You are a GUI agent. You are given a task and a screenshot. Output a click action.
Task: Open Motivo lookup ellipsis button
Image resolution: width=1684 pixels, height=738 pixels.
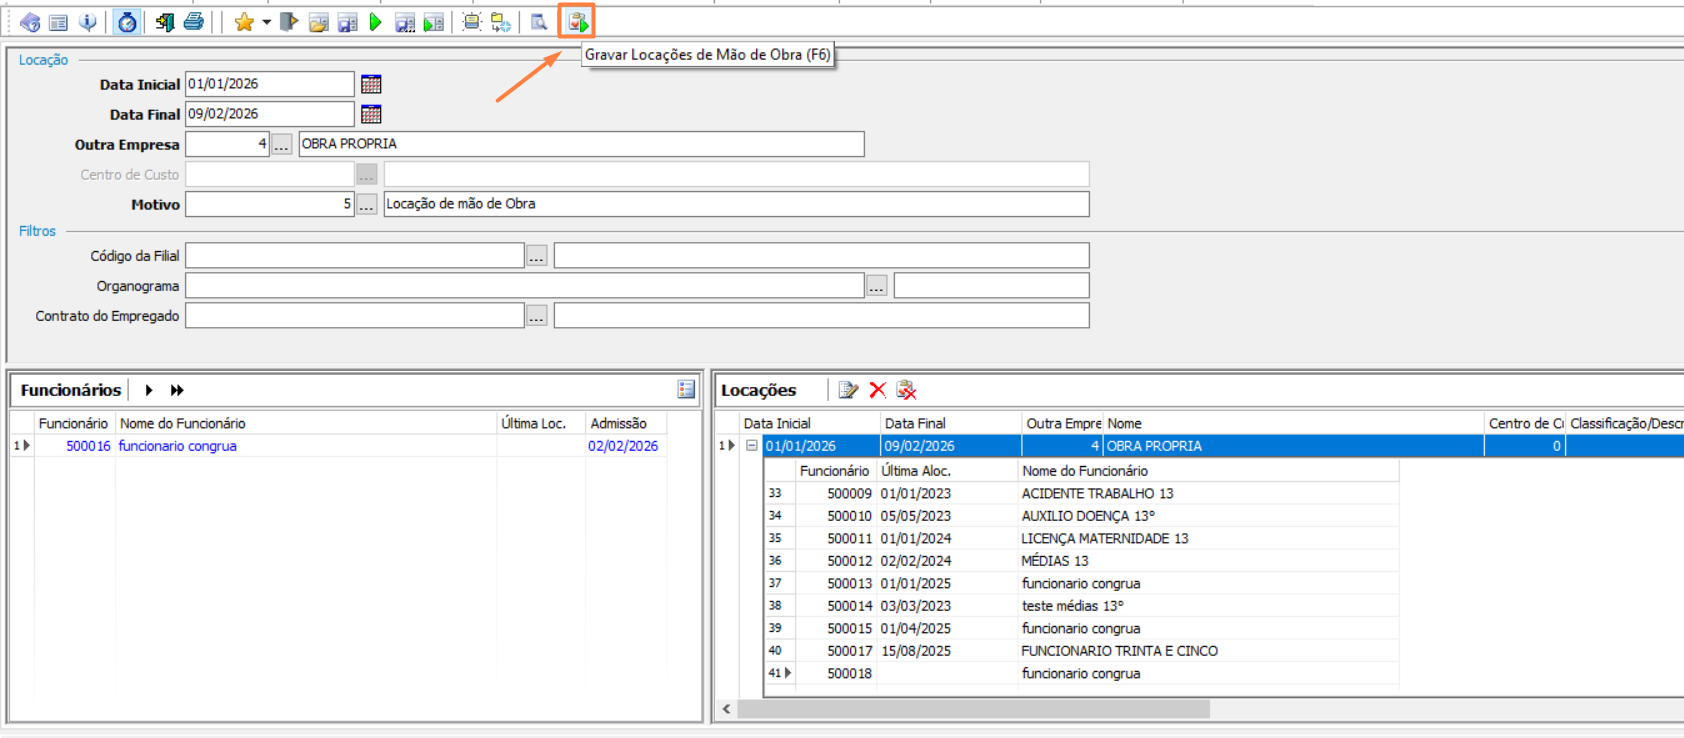367,205
